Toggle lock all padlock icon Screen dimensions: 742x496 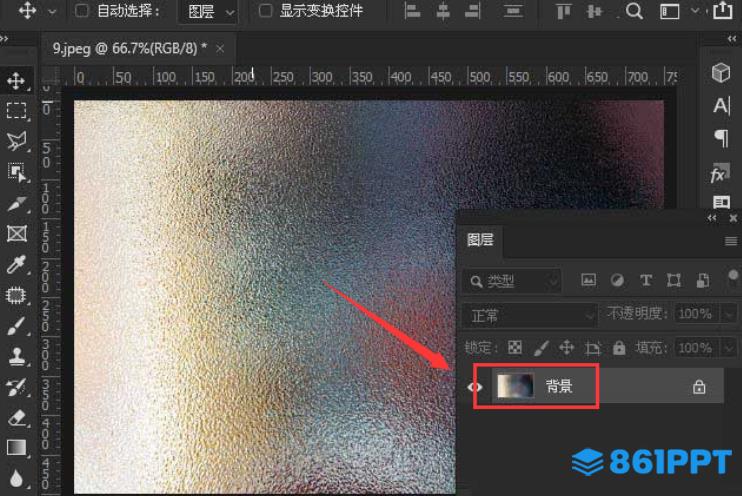[x=619, y=348]
